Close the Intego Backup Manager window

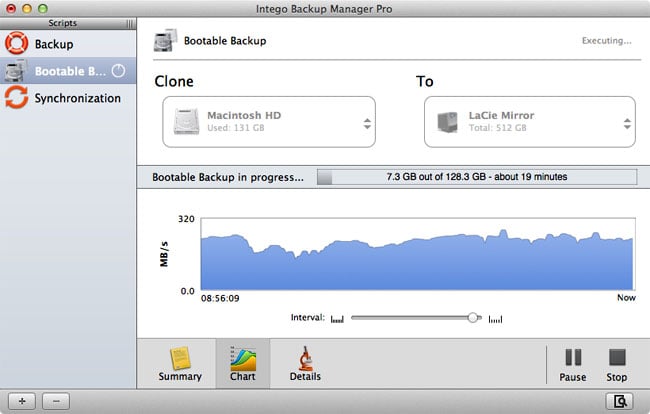(x=11, y=8)
